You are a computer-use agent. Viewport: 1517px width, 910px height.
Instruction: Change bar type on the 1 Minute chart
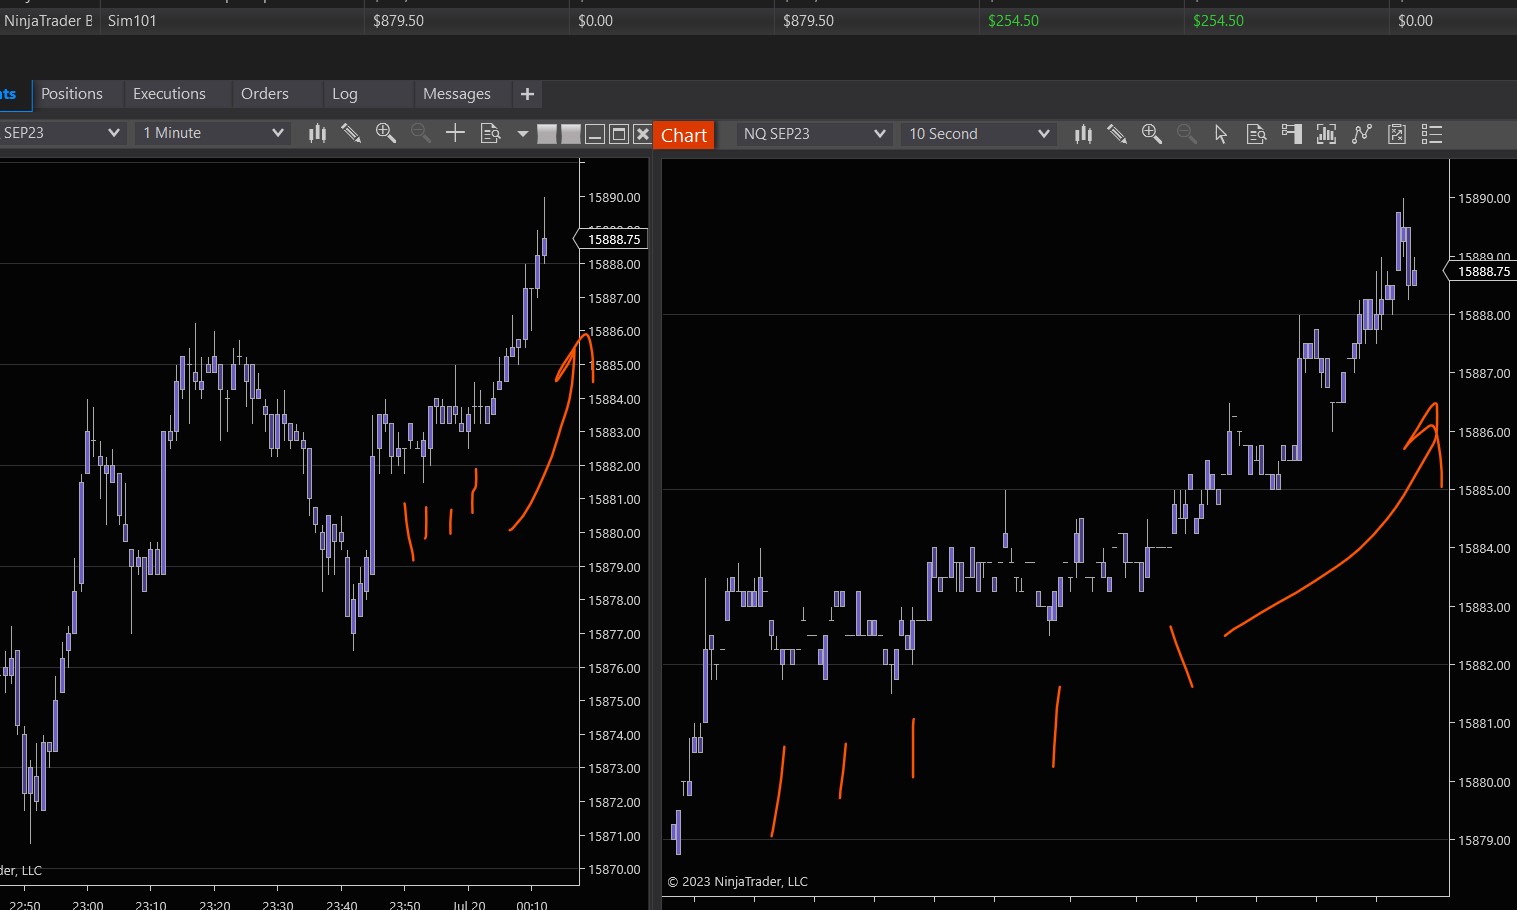click(x=317, y=133)
